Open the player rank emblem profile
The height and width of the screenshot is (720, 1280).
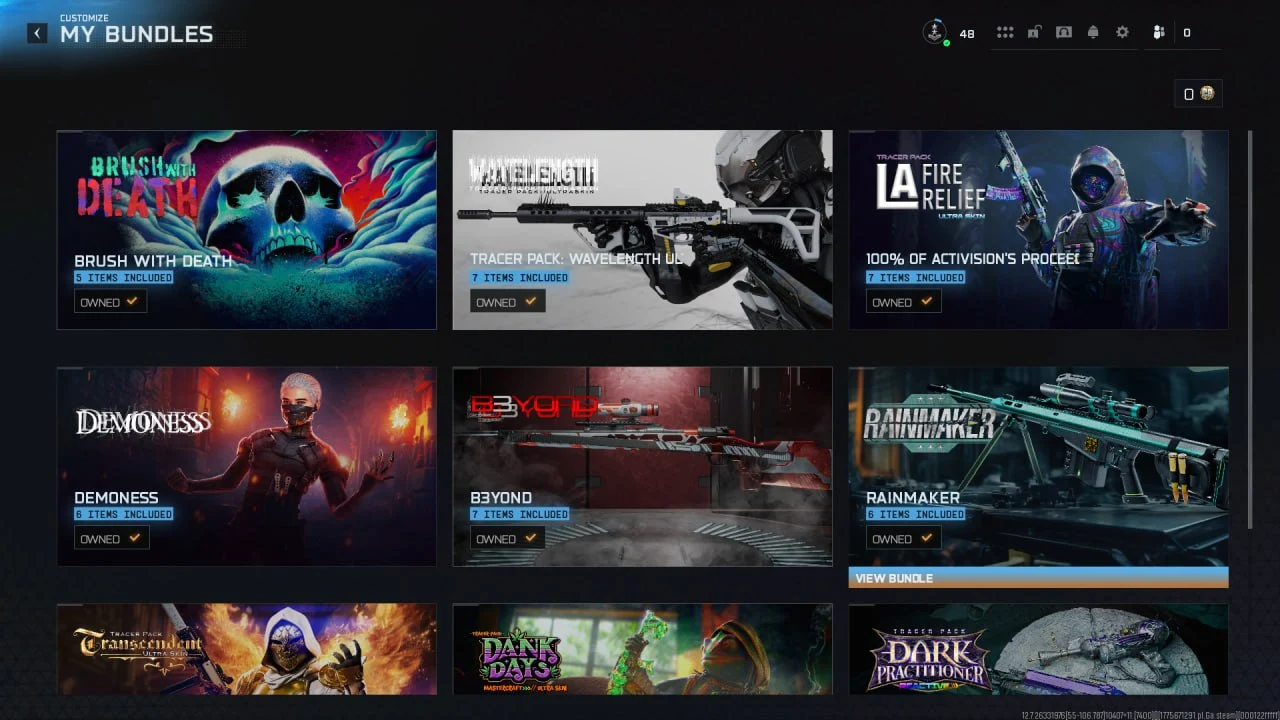pos(934,32)
